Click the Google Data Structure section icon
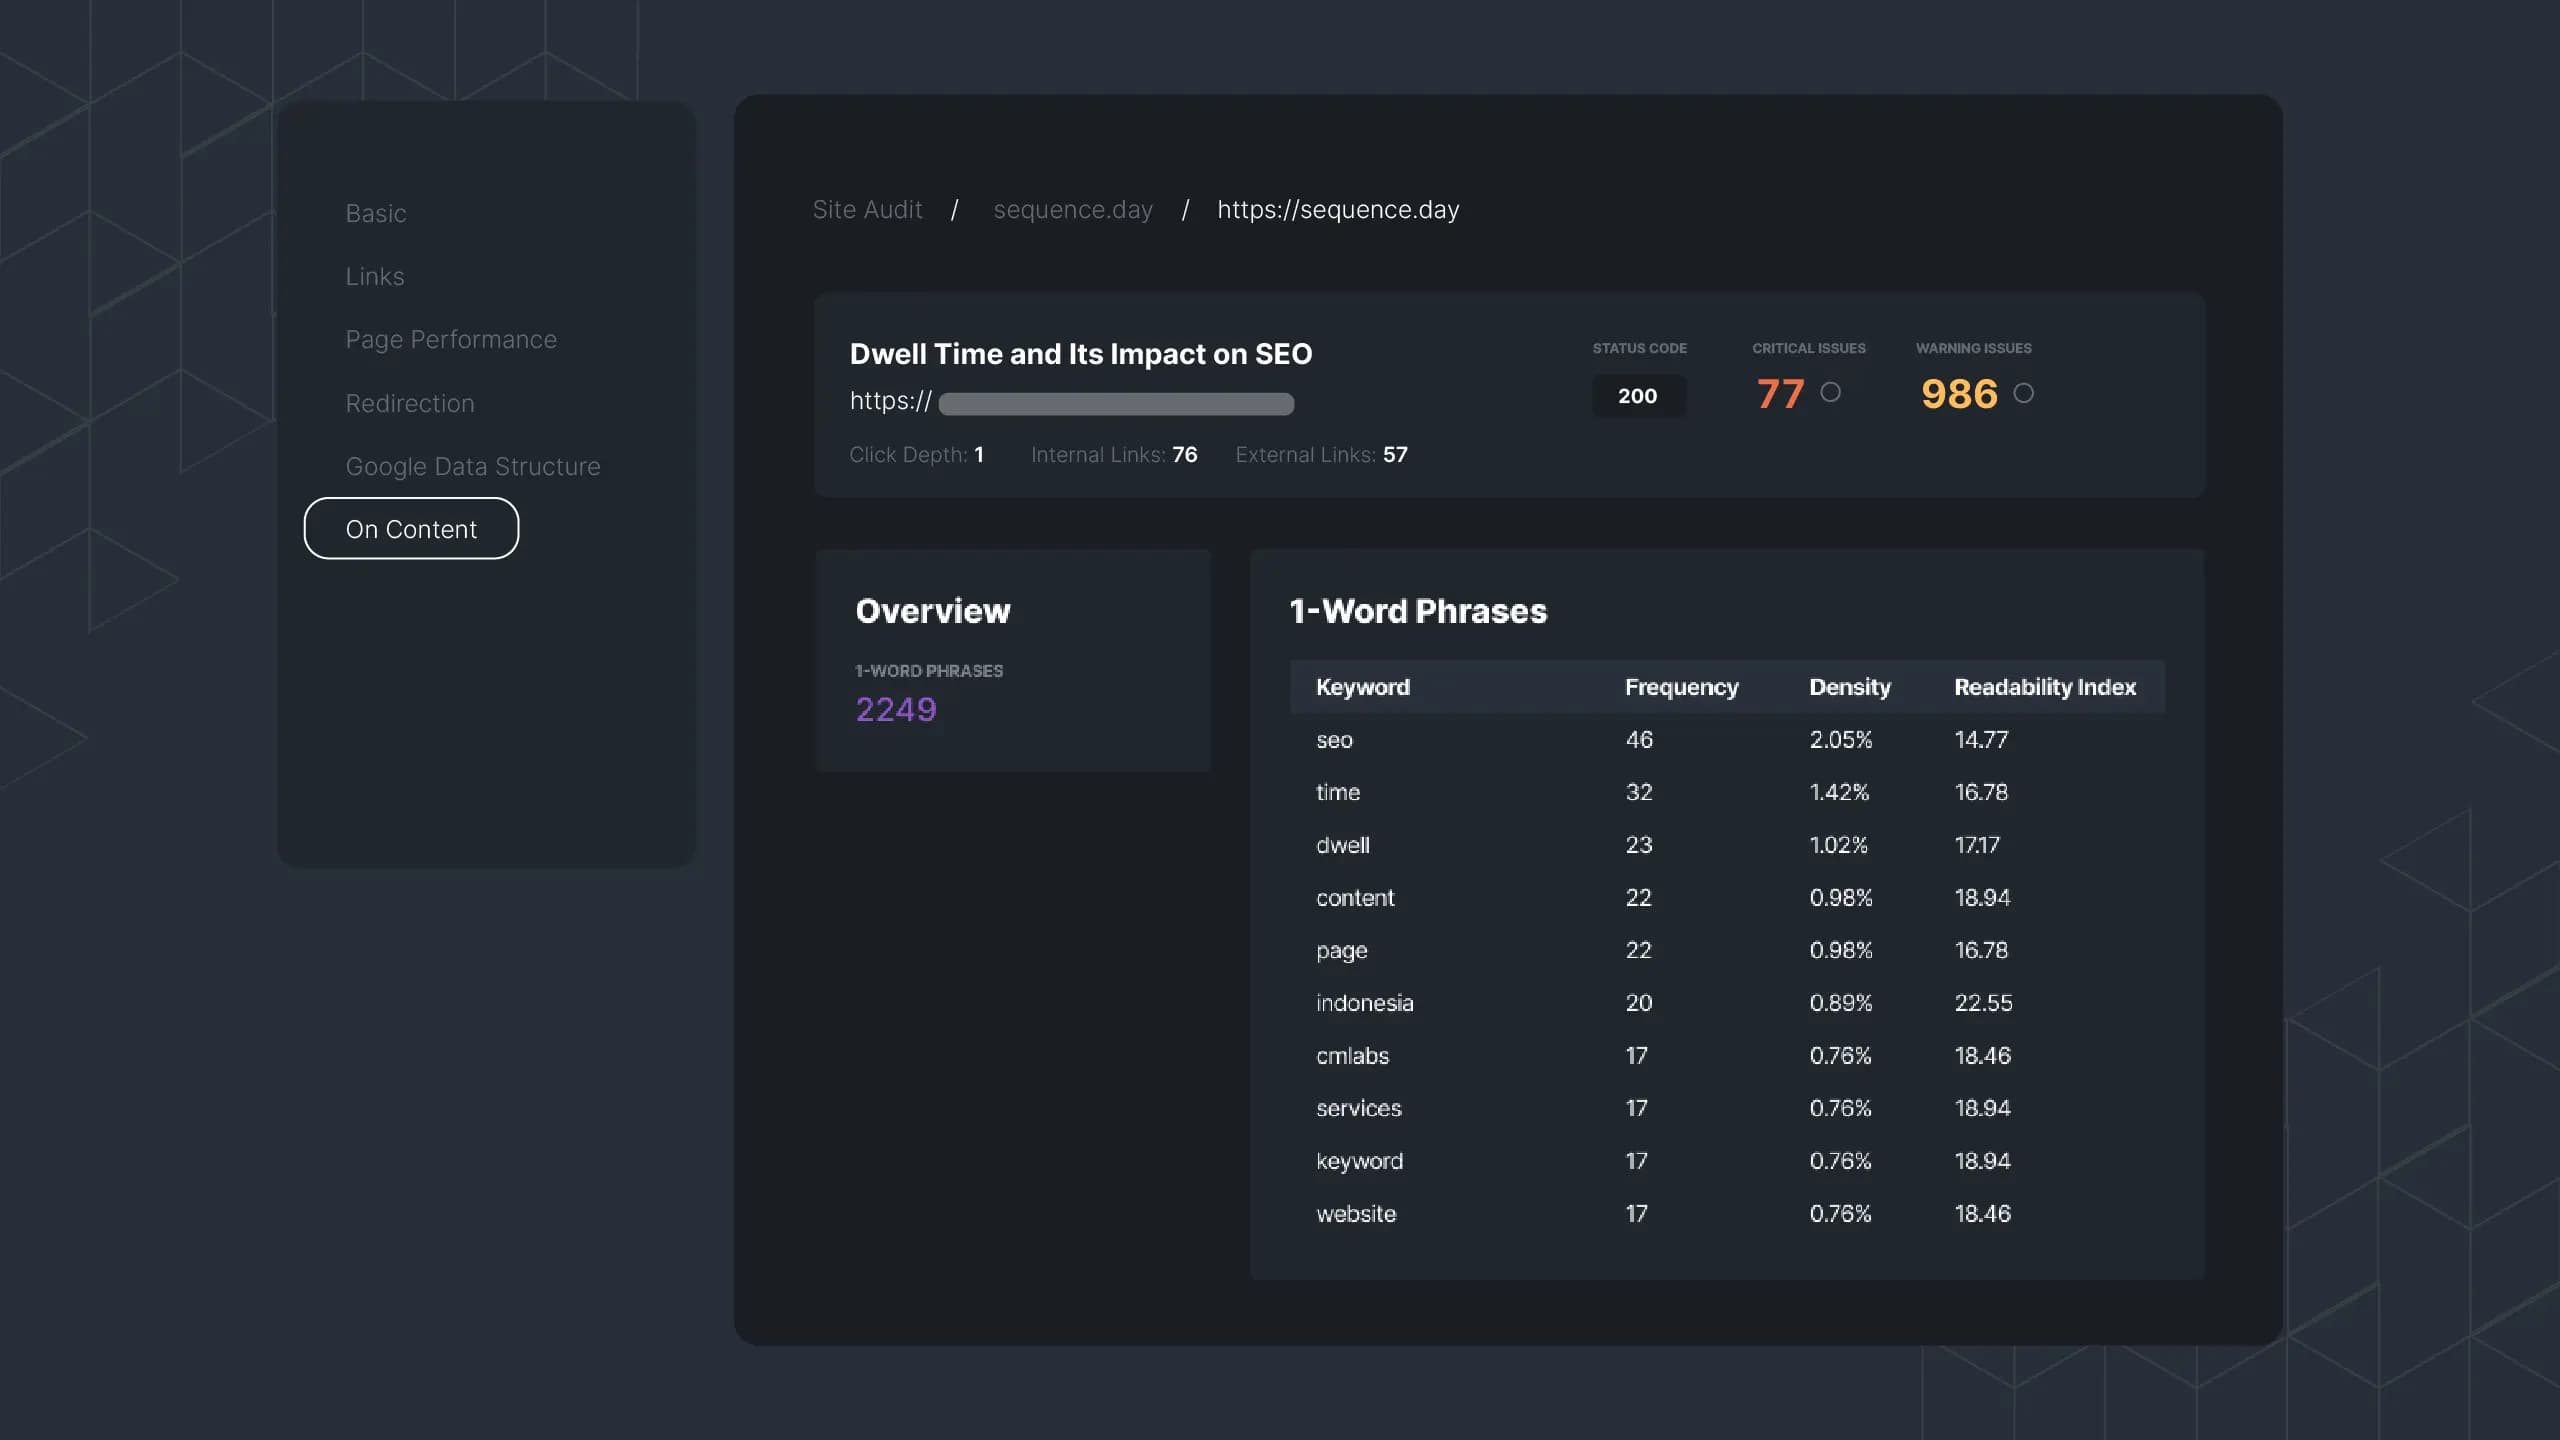2560x1440 pixels. 473,464
